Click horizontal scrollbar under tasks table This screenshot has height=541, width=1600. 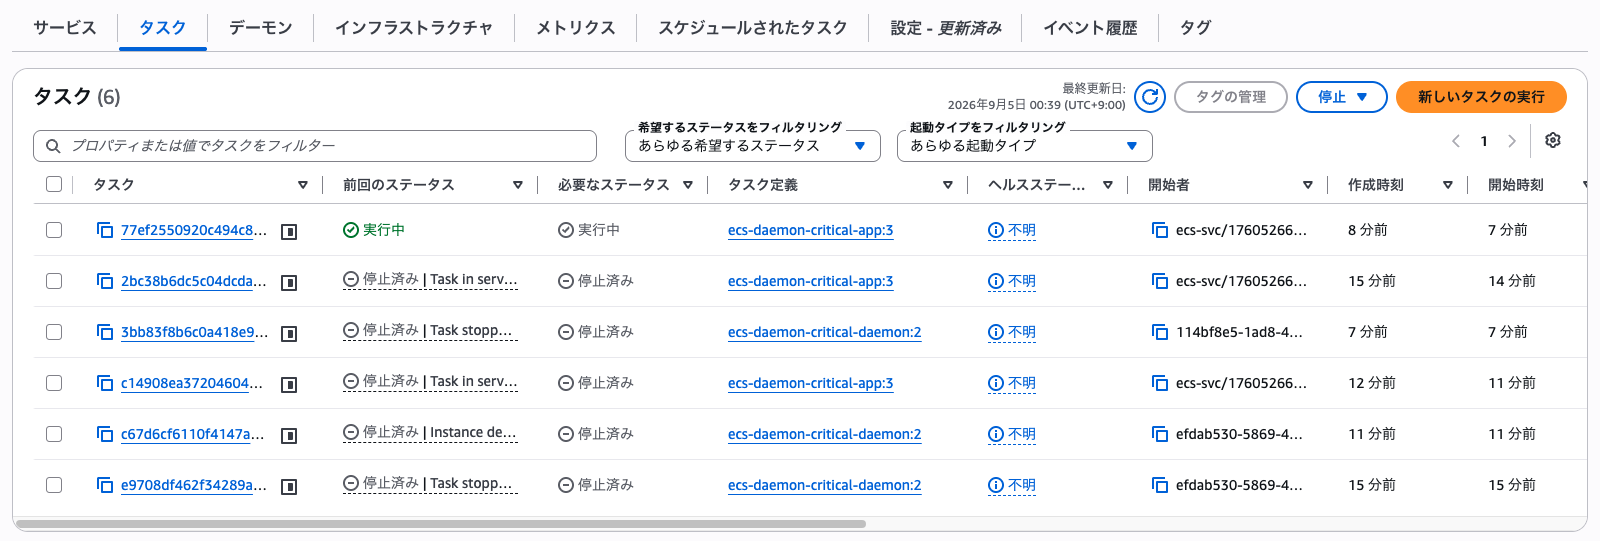click(x=441, y=524)
